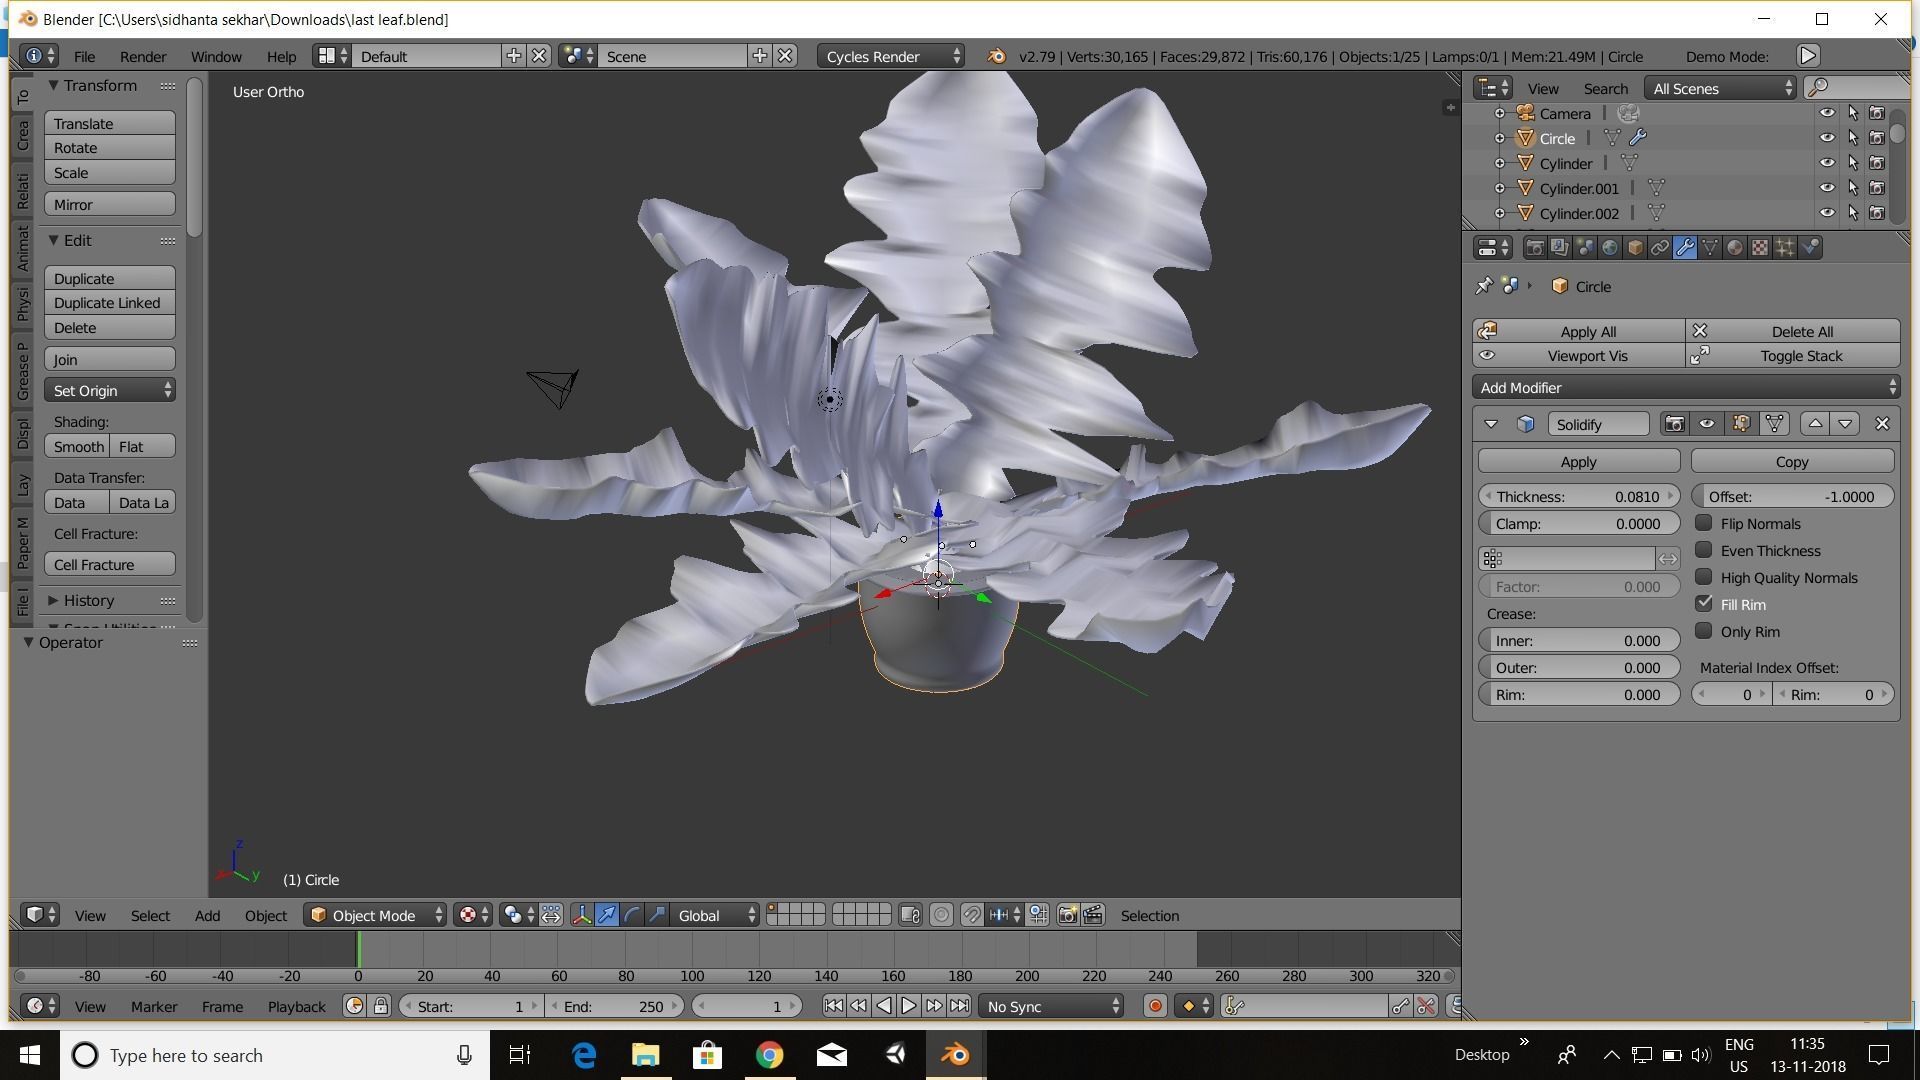The height and width of the screenshot is (1080, 1920).
Task: Open the Object Data mesh tab
Action: 1709,248
